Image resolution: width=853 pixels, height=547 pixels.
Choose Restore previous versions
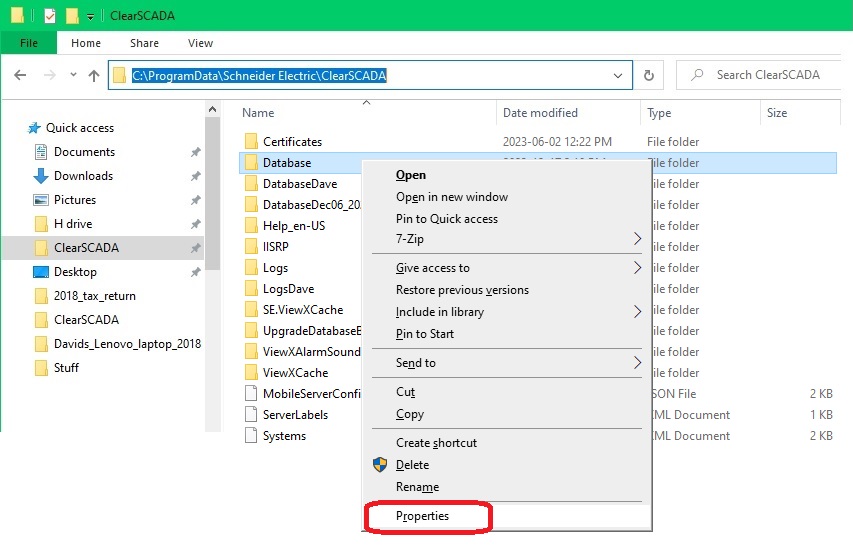point(462,290)
